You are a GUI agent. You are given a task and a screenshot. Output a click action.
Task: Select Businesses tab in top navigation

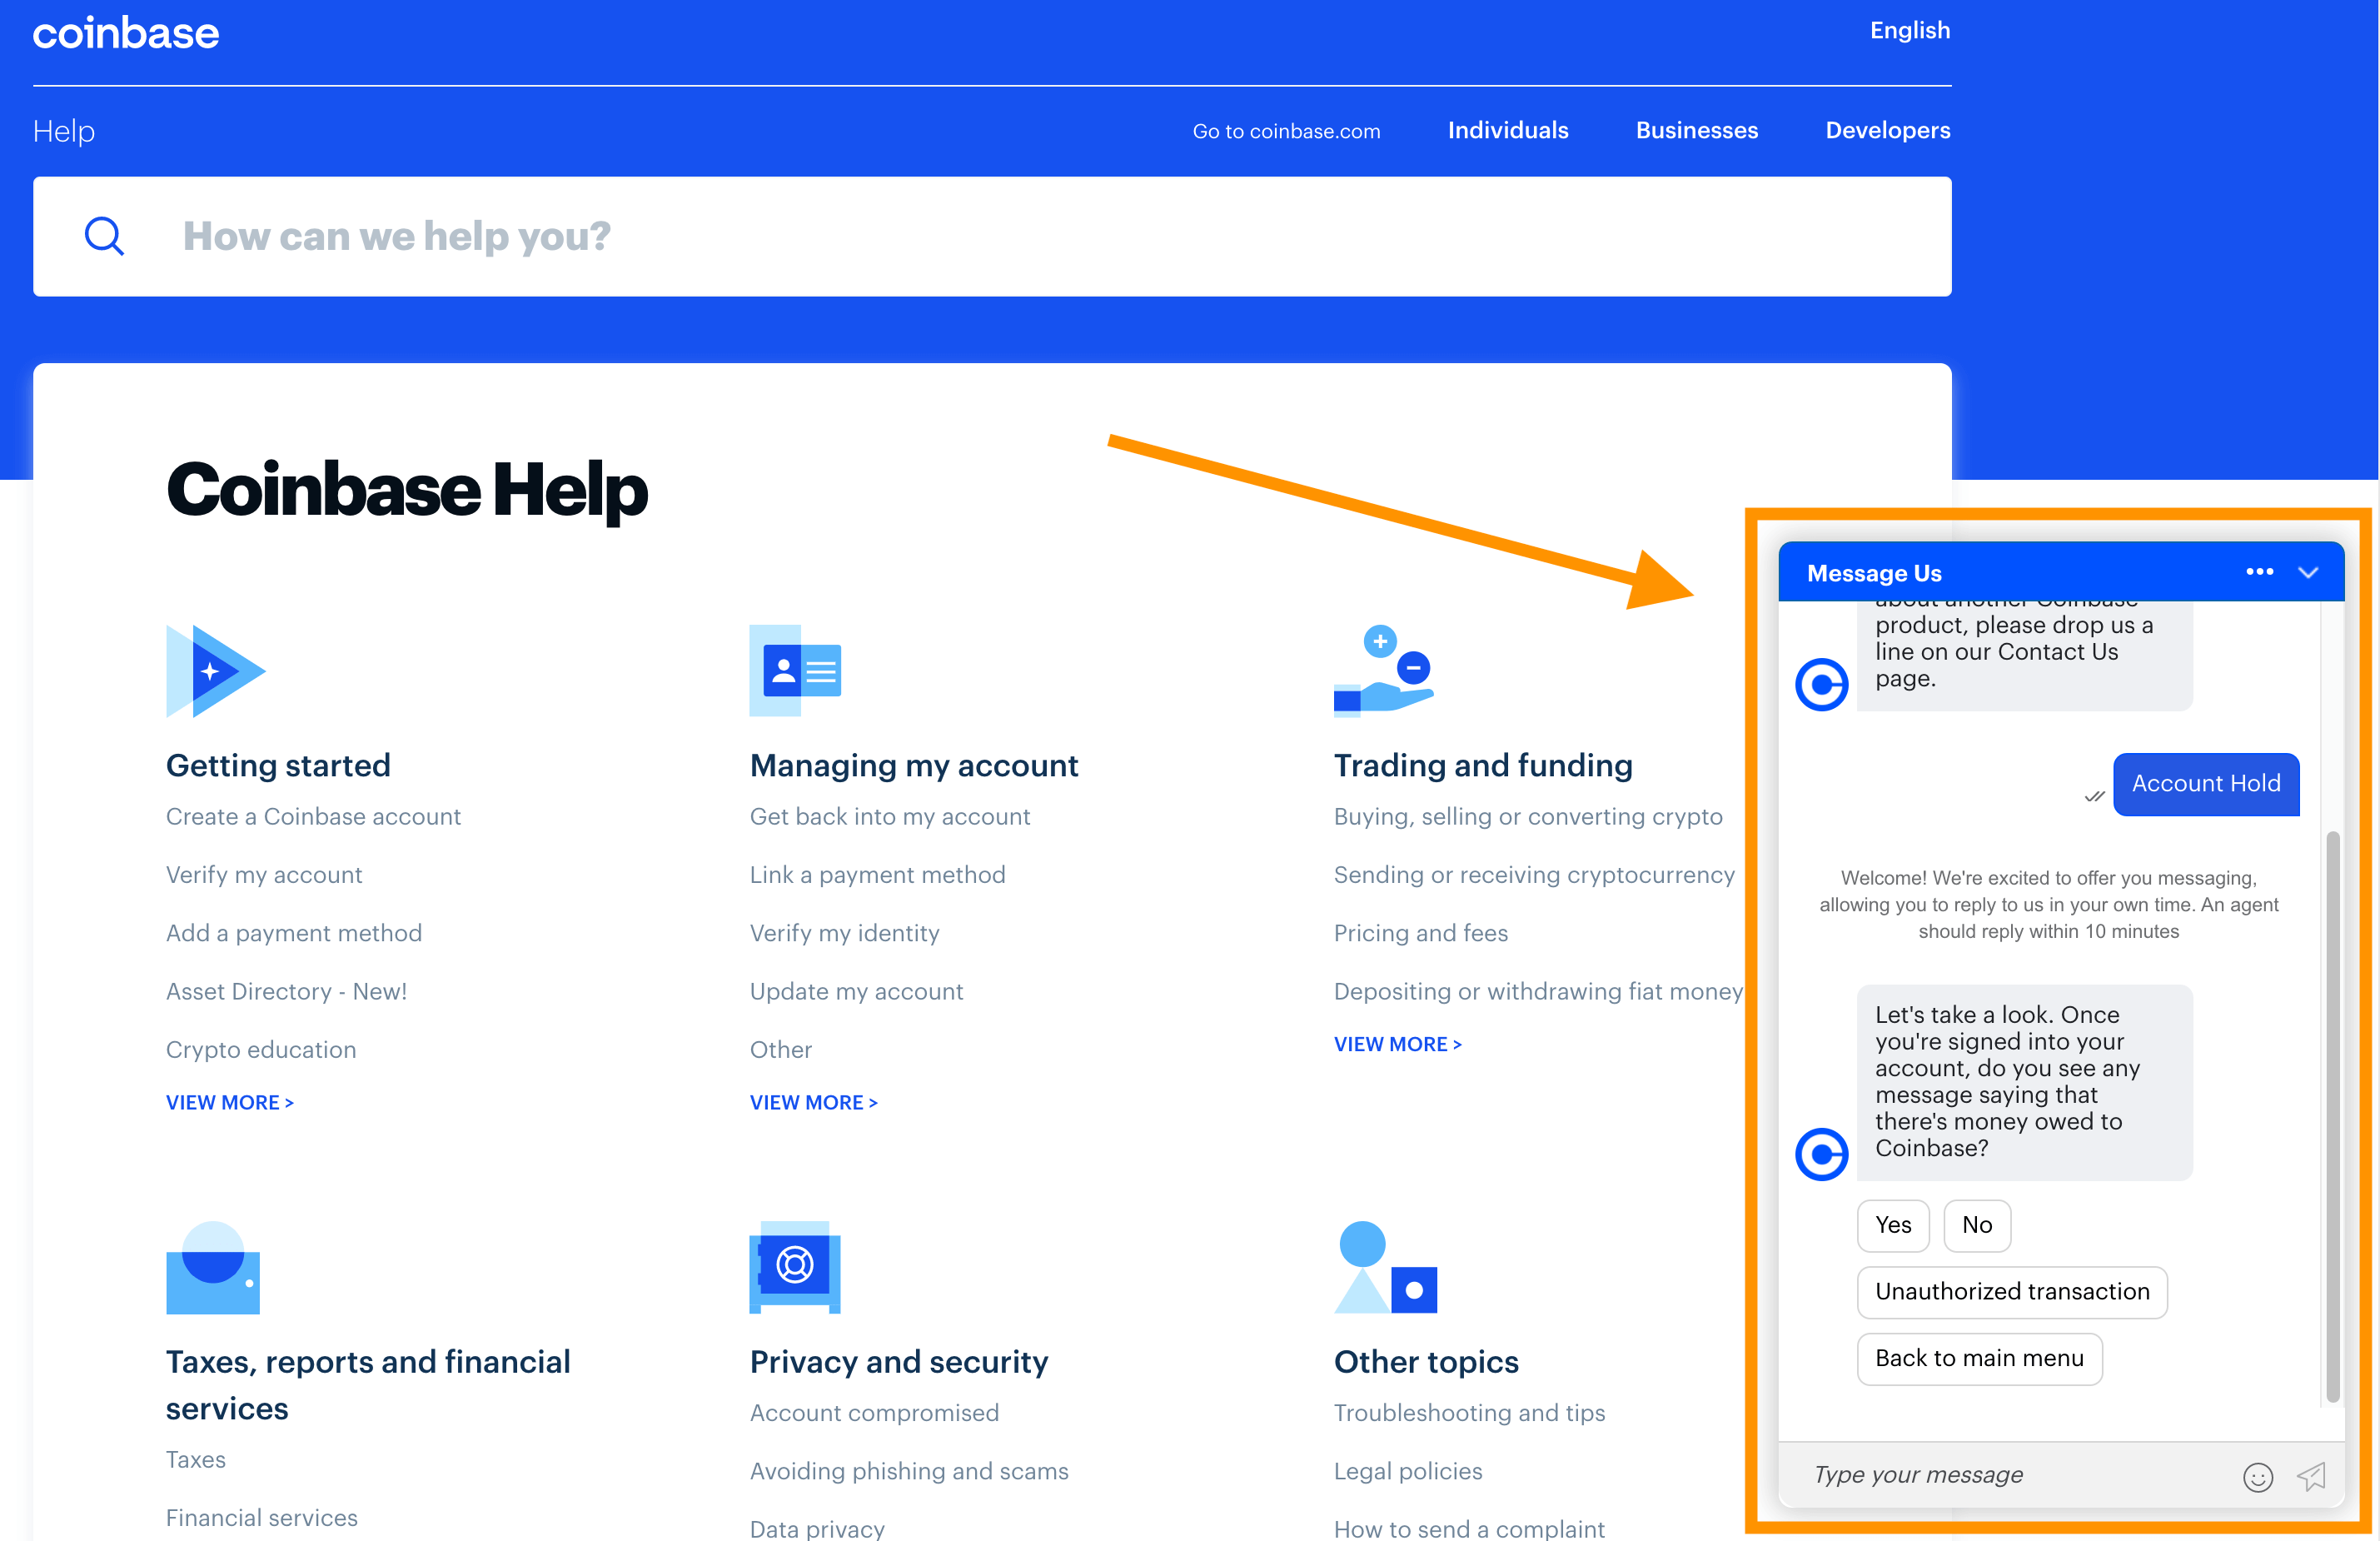click(1698, 130)
